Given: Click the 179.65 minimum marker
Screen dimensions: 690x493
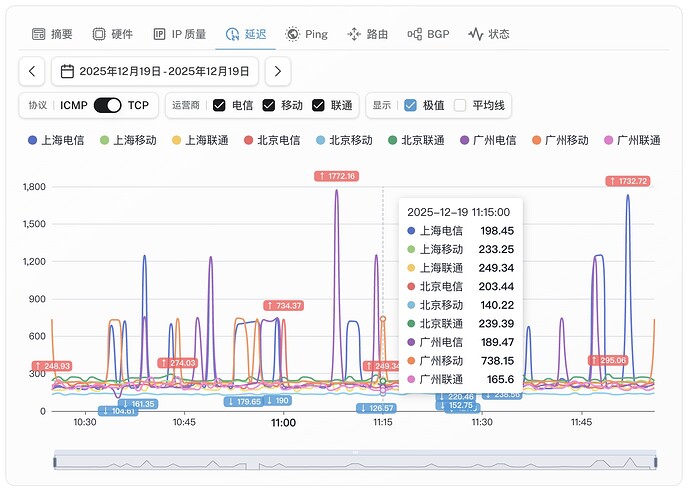Looking at the screenshot, I should [244, 401].
